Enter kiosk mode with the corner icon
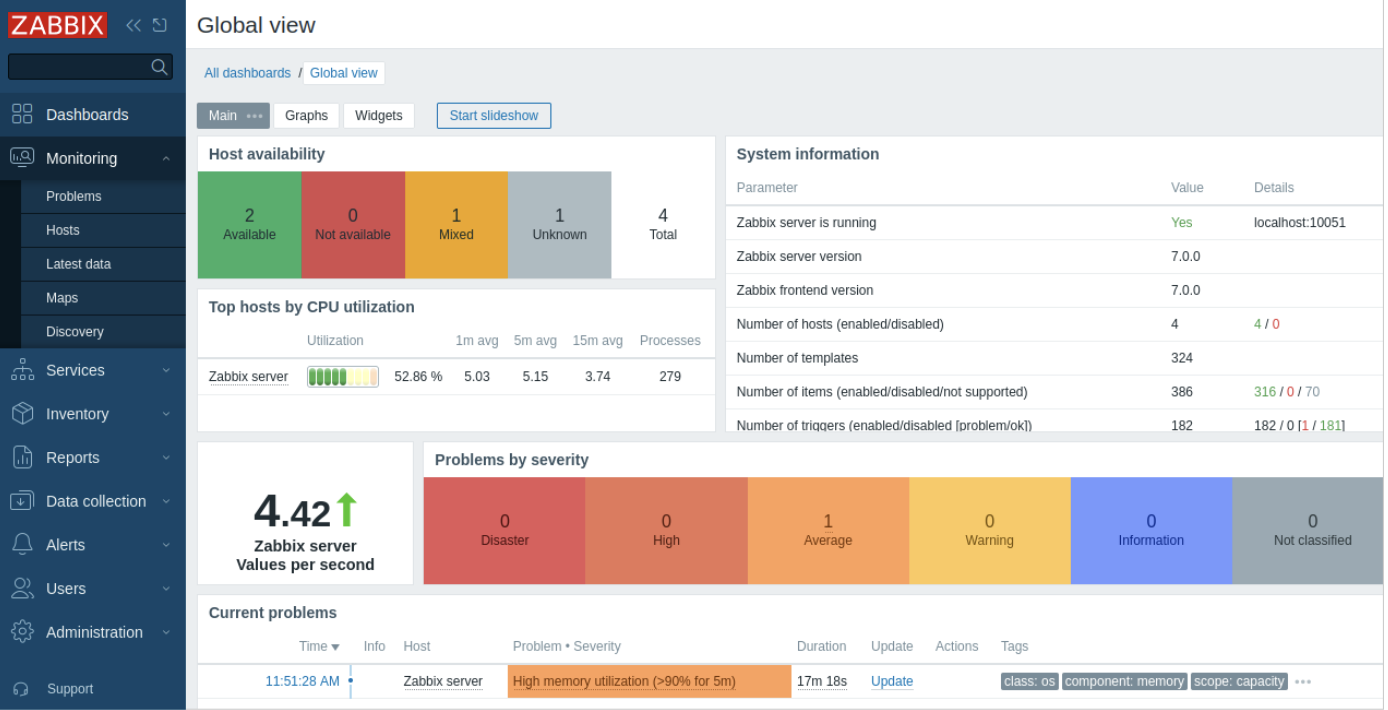 (x=160, y=25)
